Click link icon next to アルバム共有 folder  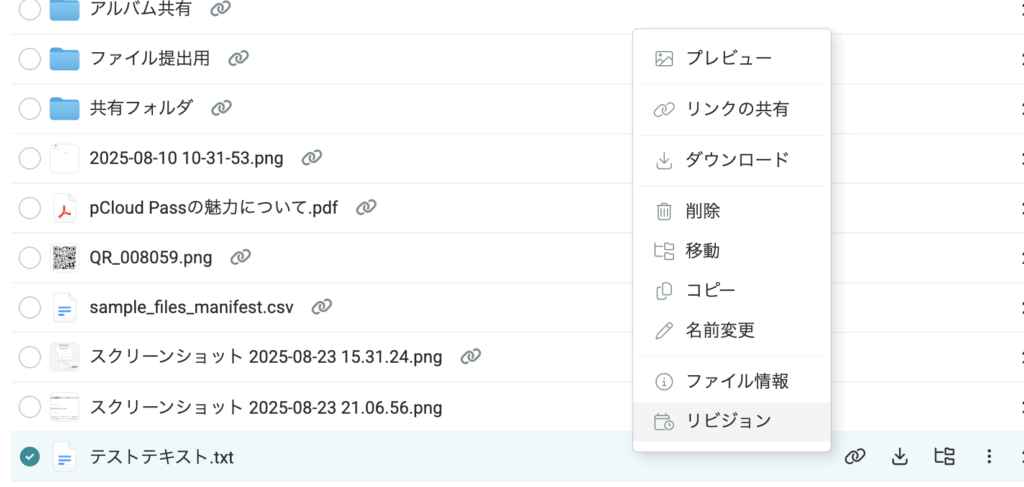tap(220, 8)
